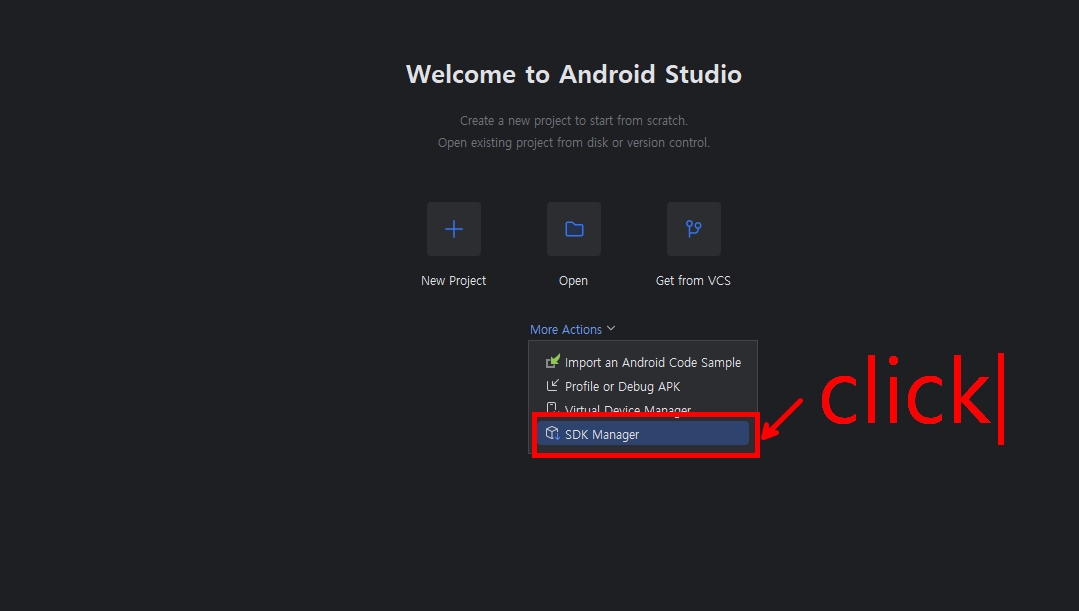This screenshot has height=611, width=1079.
Task: Click the 'Create a new project' description text
Action: point(574,120)
